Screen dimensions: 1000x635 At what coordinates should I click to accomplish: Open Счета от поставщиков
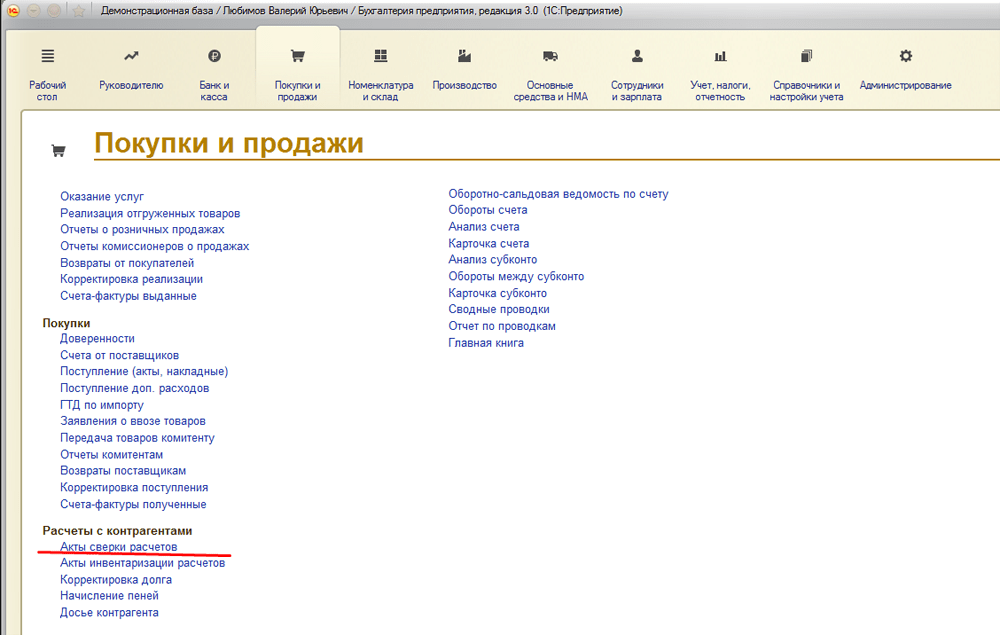[119, 355]
